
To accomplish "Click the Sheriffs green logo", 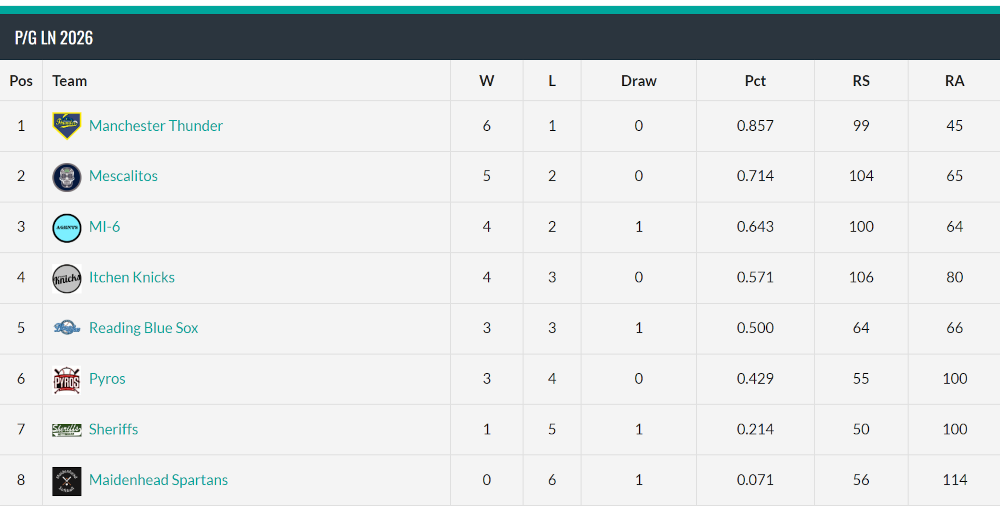I will coord(66,429).
